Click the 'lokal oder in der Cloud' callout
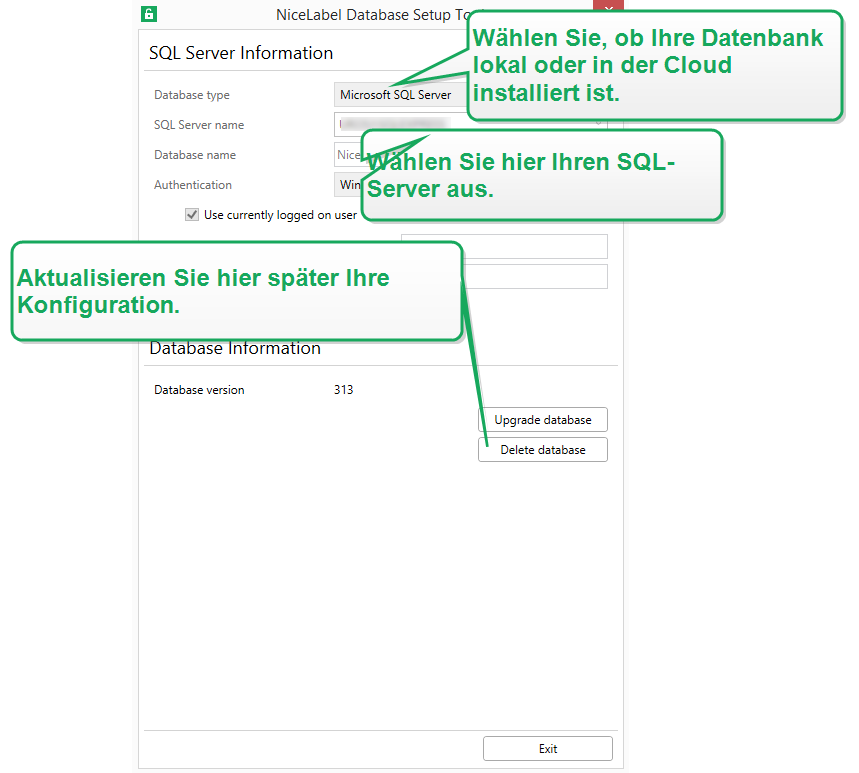This screenshot has width=859, height=773. click(654, 66)
